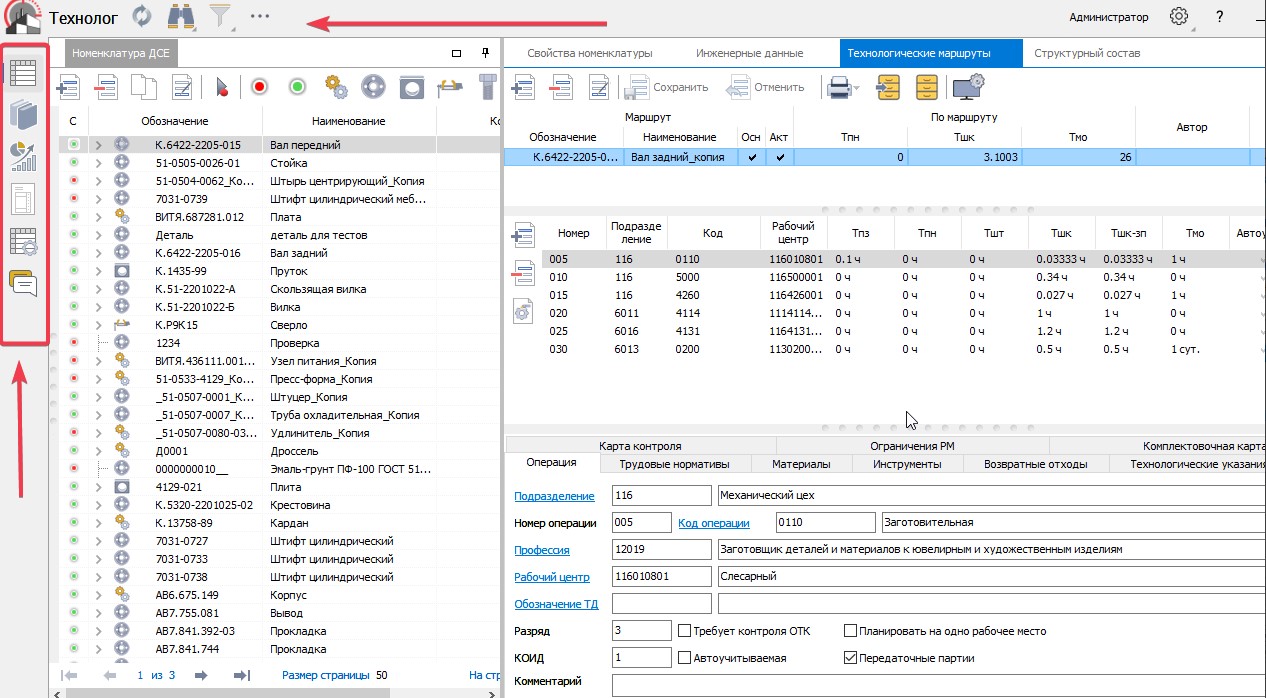This screenshot has width=1266, height=698.
Task: Open the Материалы tab
Action: [801, 464]
